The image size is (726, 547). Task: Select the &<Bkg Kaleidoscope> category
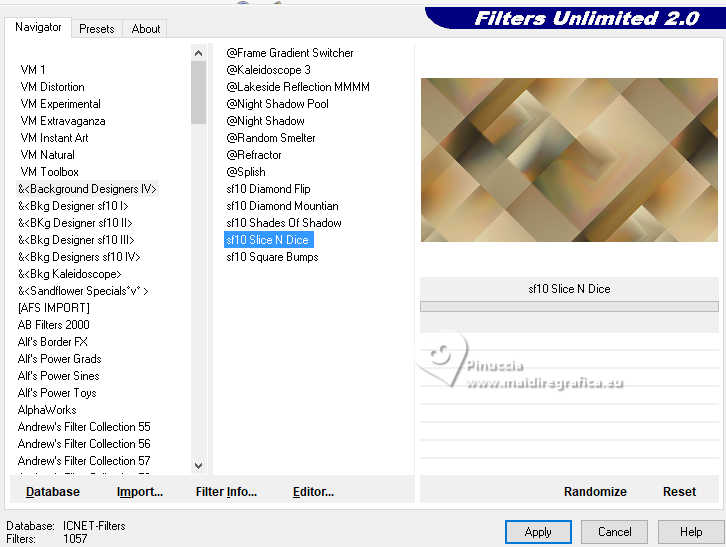pyautogui.click(x=69, y=274)
